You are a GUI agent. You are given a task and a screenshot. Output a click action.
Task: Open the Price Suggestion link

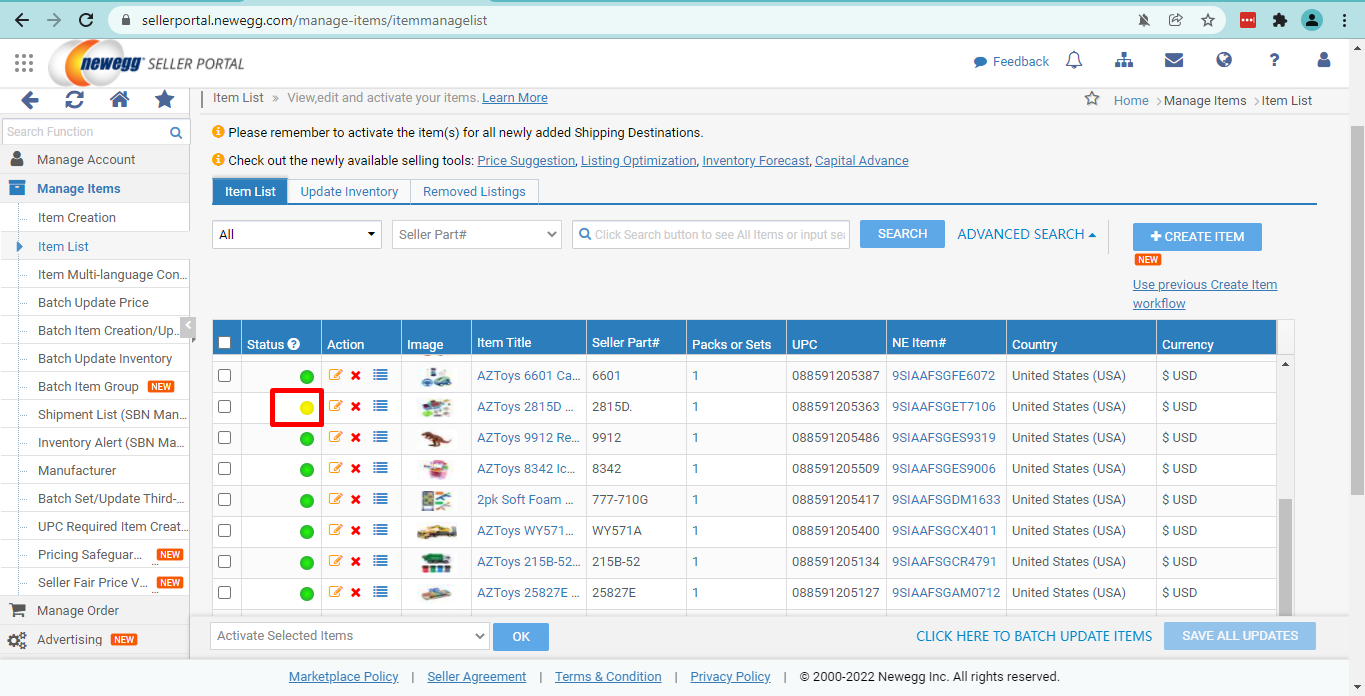coord(526,161)
